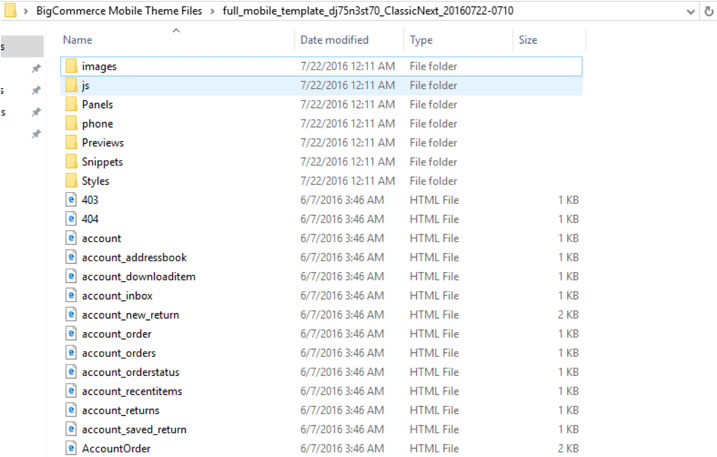The width and height of the screenshot is (717, 457).
Task: Select the account_saved_return file icon
Action: pos(71,429)
